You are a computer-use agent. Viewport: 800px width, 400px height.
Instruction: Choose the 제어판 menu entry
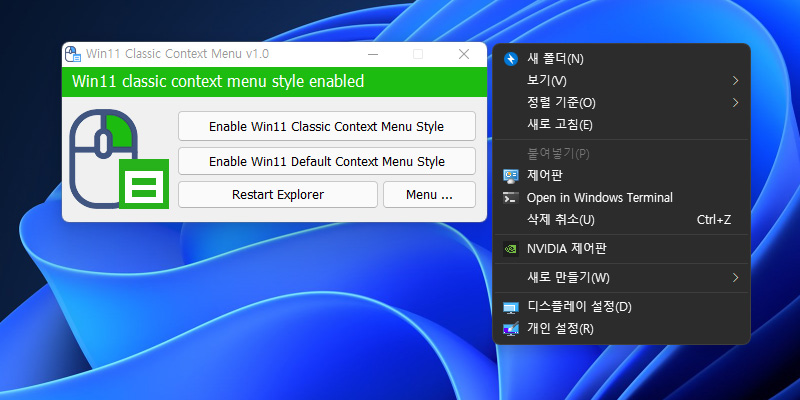(x=621, y=176)
